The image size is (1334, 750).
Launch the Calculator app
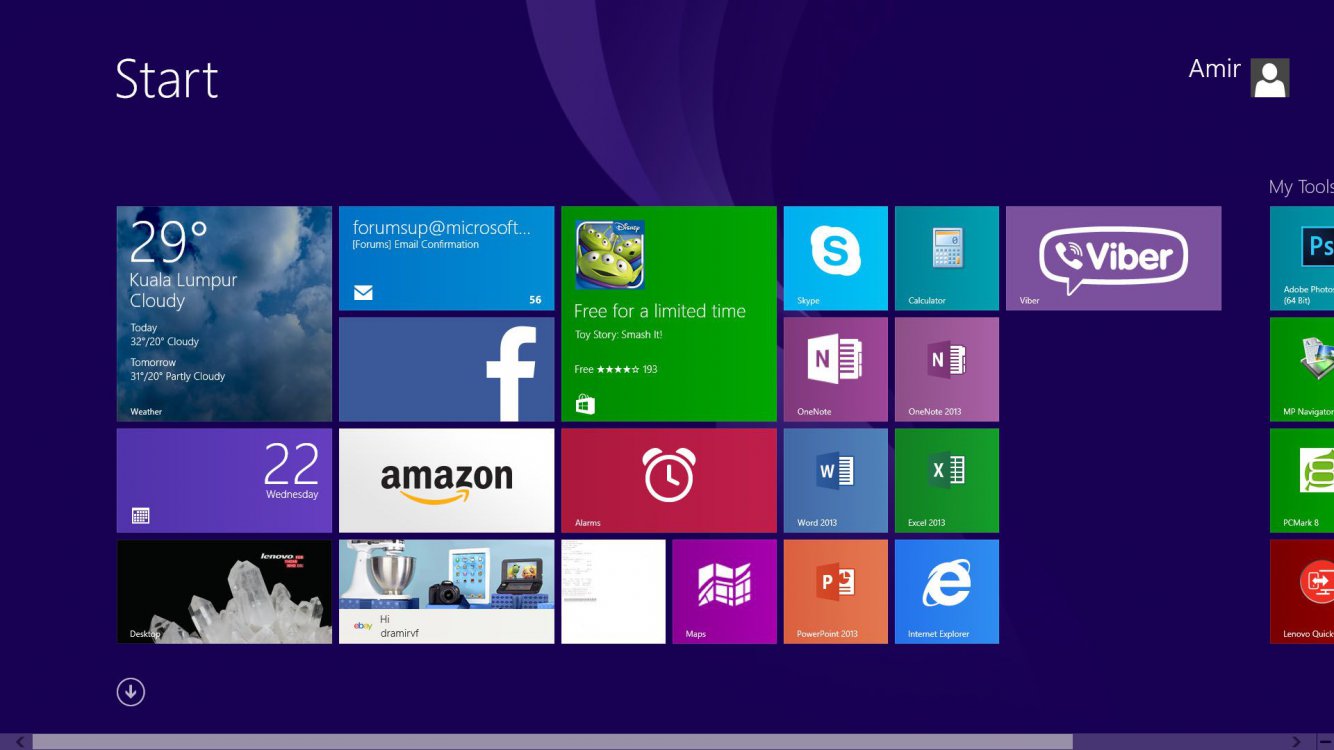[x=946, y=258]
